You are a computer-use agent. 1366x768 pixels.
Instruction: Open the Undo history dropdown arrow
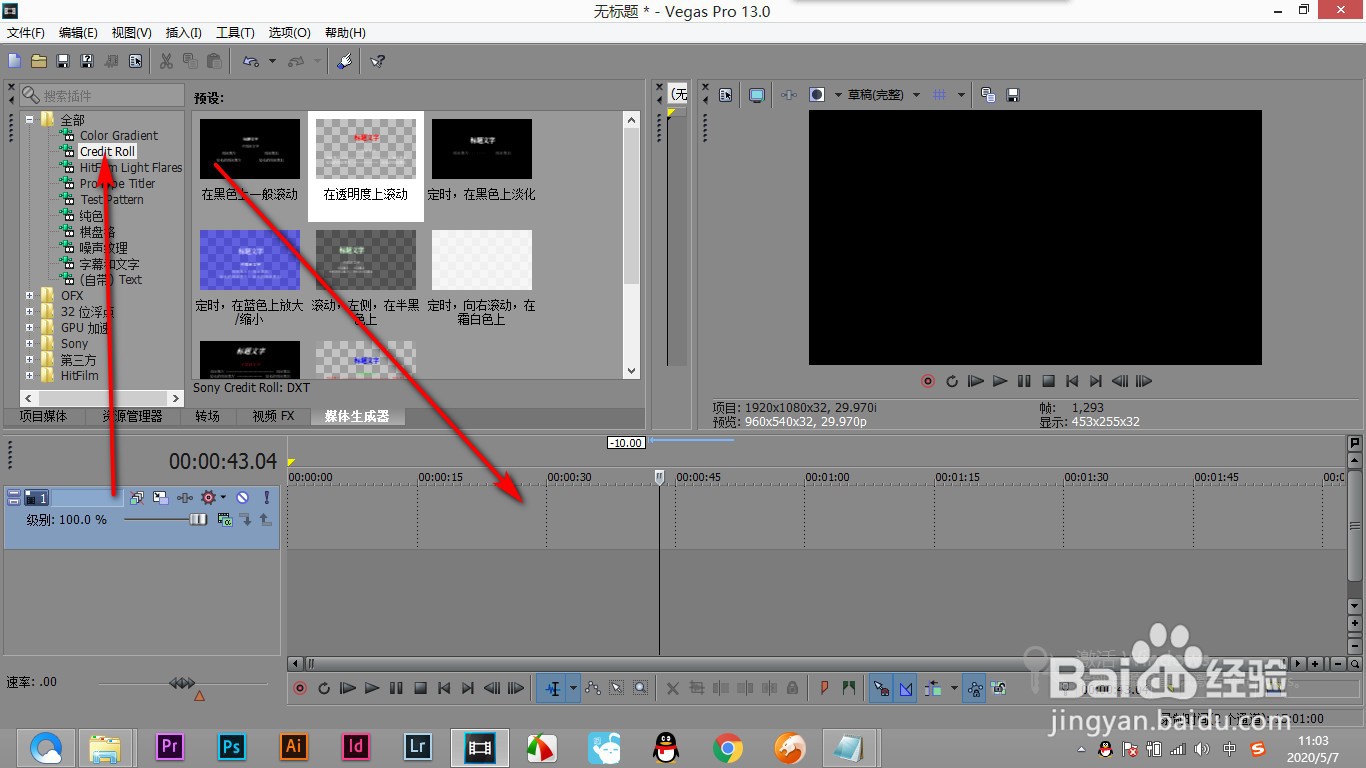pyautogui.click(x=273, y=61)
